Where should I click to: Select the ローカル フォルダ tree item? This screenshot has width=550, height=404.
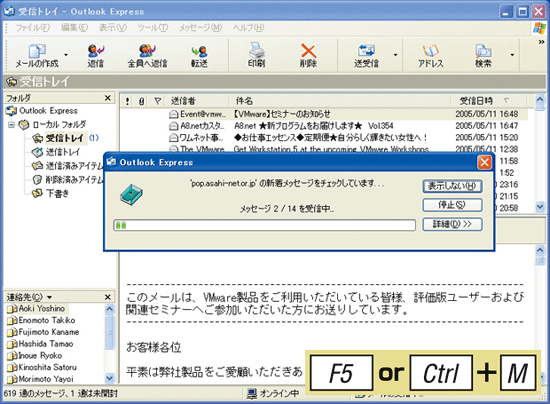(59, 124)
